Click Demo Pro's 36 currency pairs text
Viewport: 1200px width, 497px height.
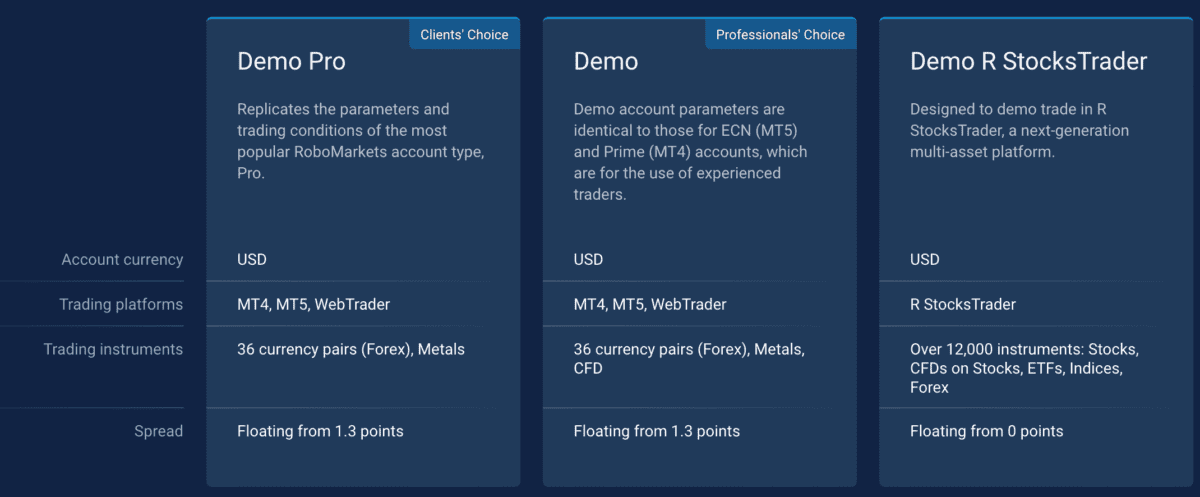pos(351,350)
